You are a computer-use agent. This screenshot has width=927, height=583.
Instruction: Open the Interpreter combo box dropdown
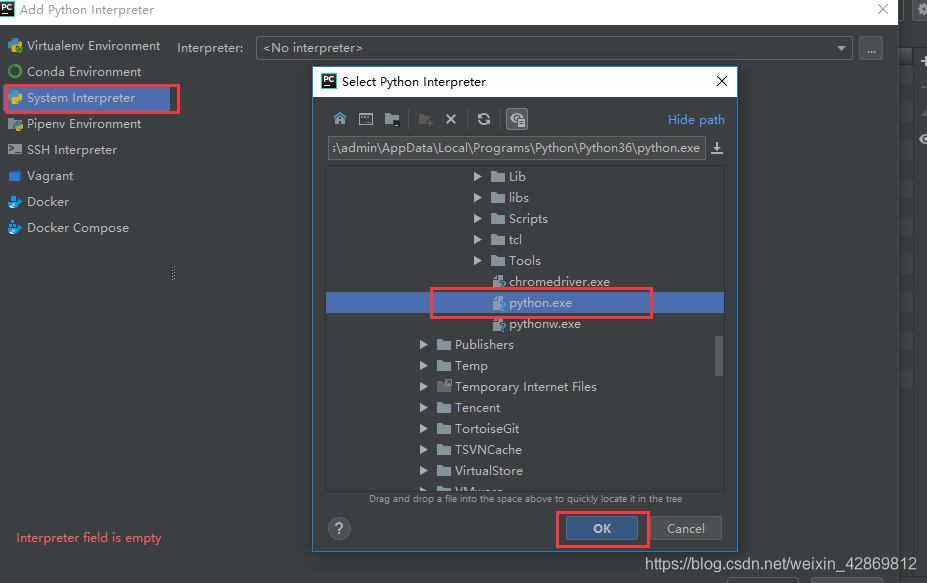click(841, 48)
